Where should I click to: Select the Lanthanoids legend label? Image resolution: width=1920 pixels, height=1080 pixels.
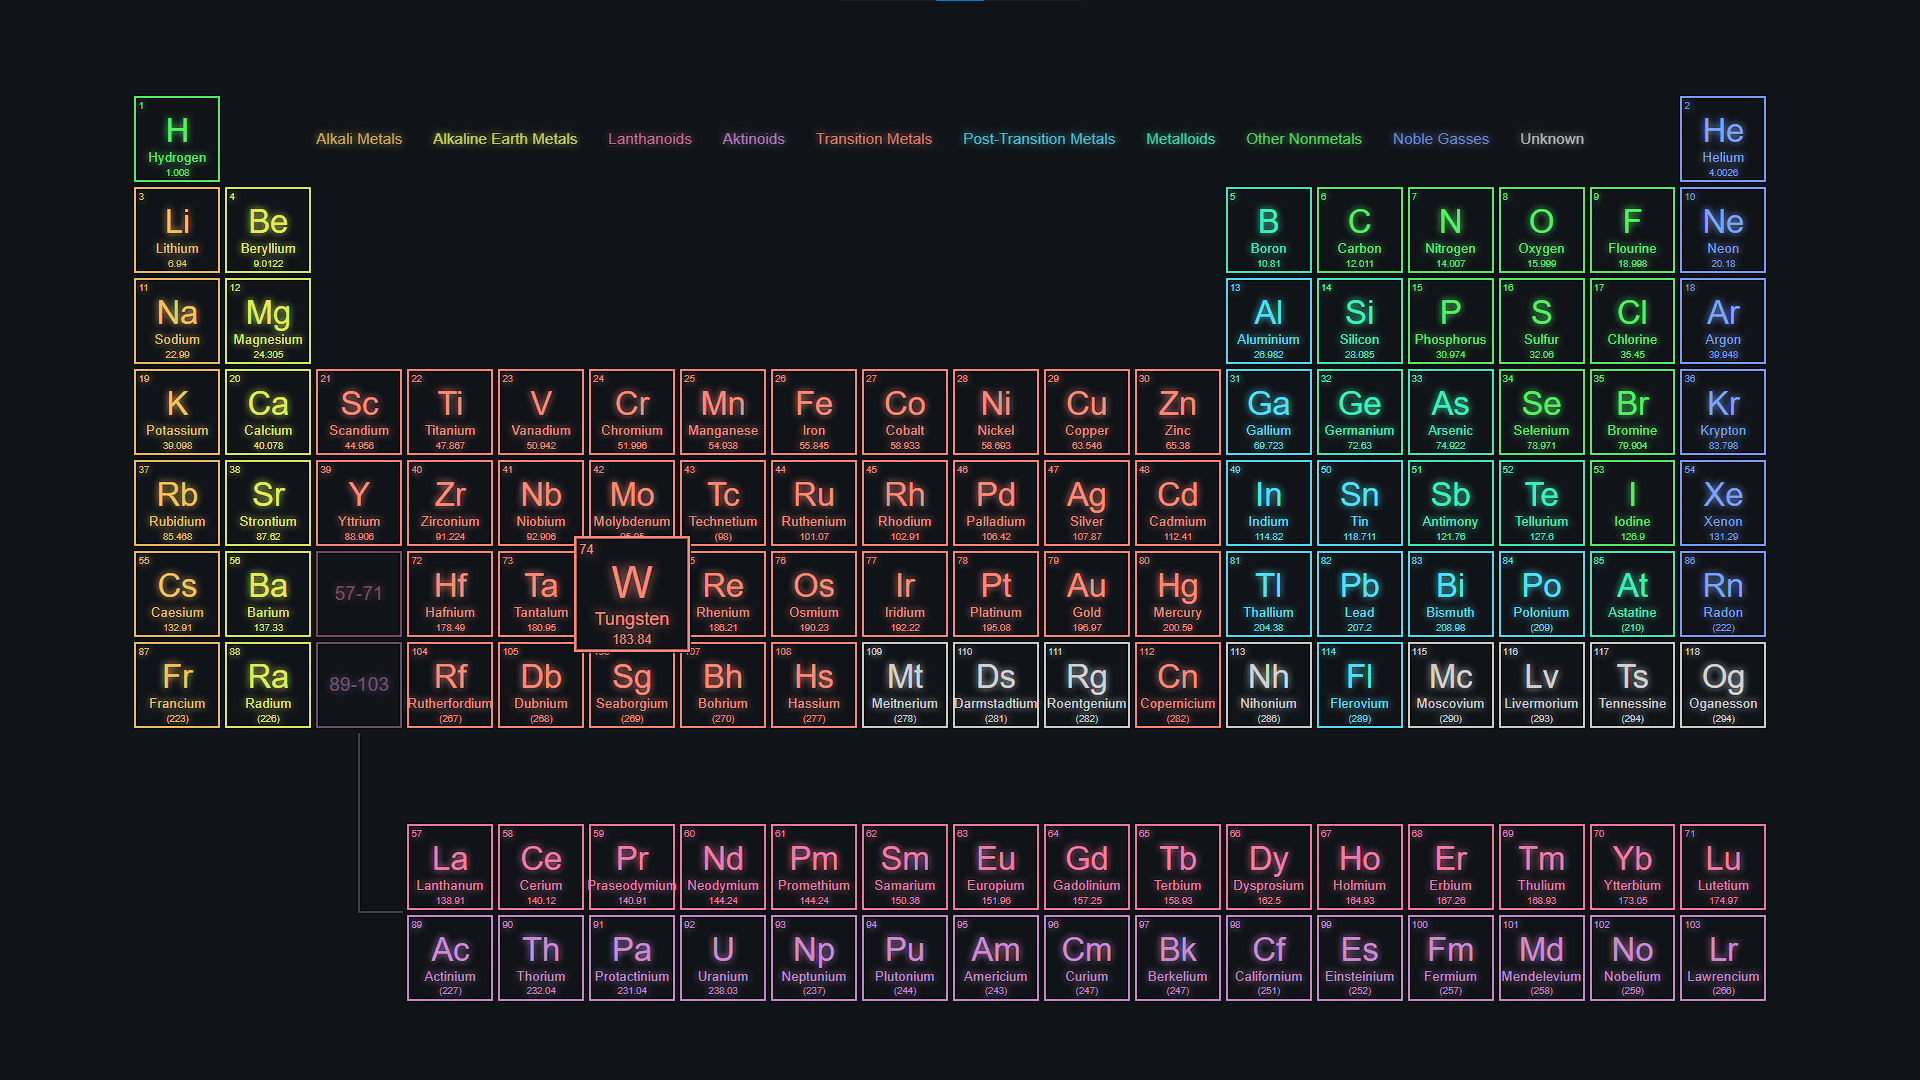pyautogui.click(x=650, y=139)
